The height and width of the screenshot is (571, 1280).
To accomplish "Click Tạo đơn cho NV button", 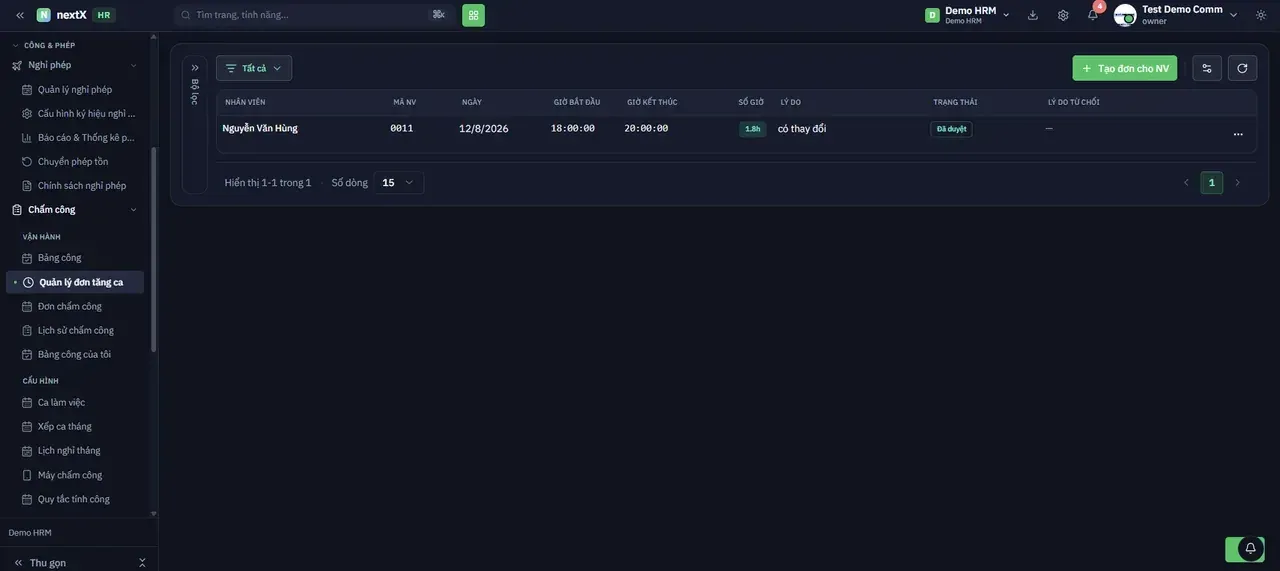I will [x=1125, y=68].
